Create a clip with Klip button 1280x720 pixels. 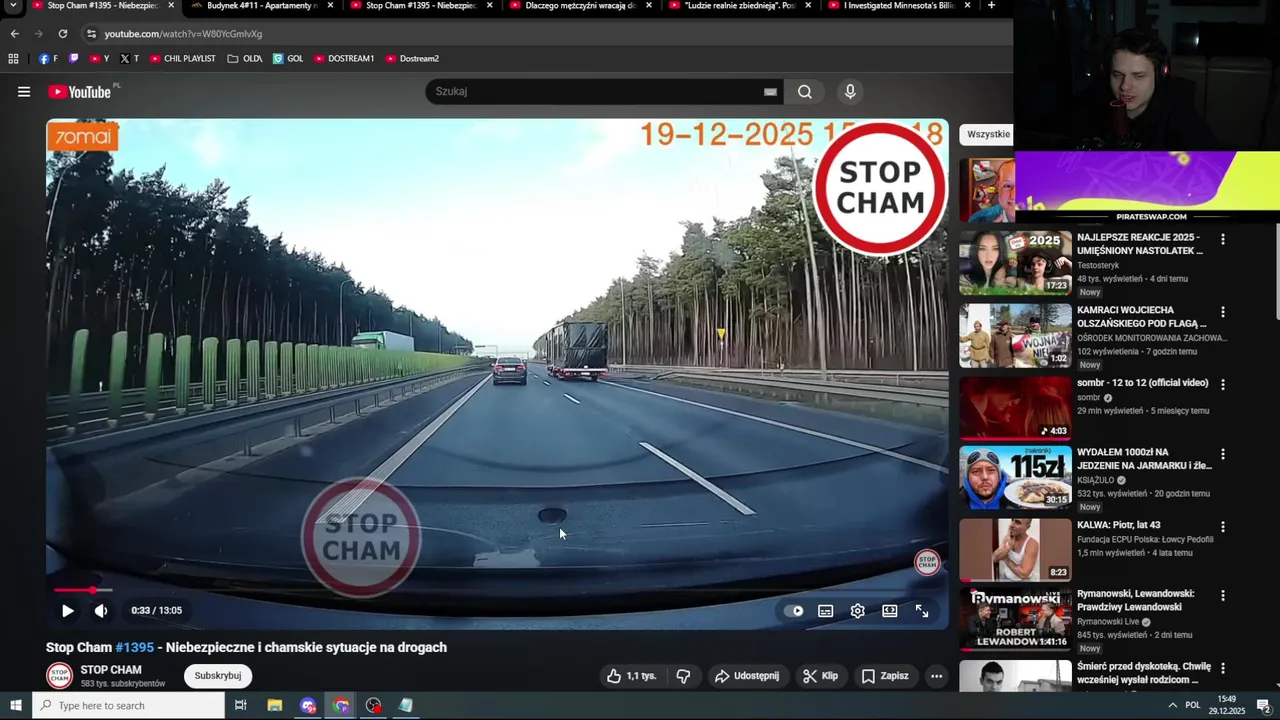[820, 676]
